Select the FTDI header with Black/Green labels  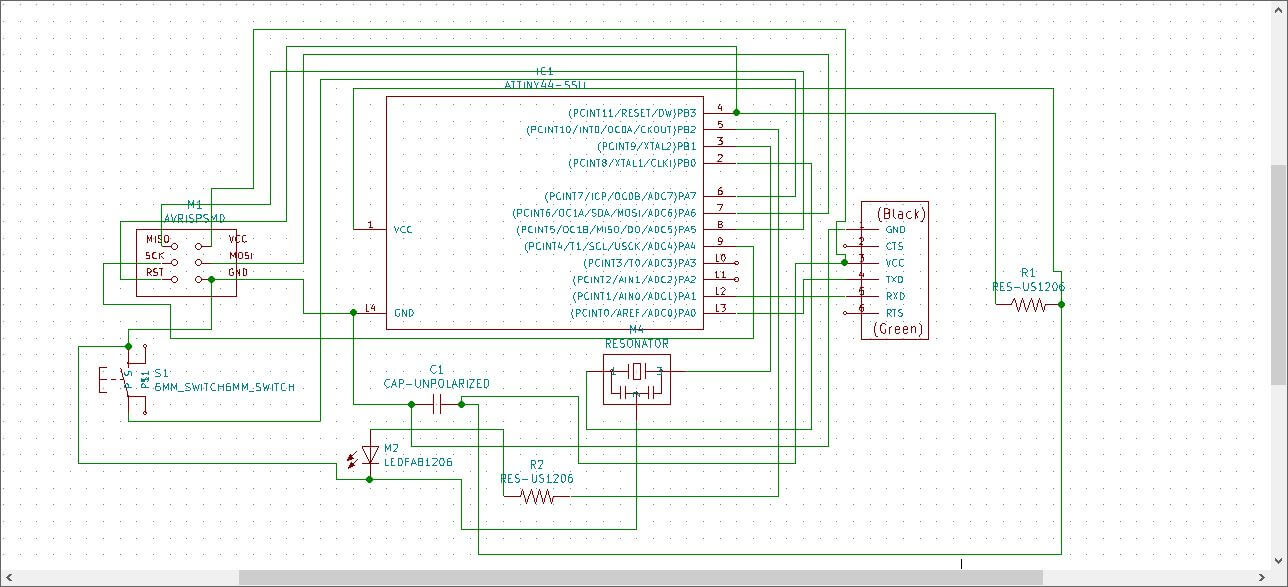pos(895,271)
